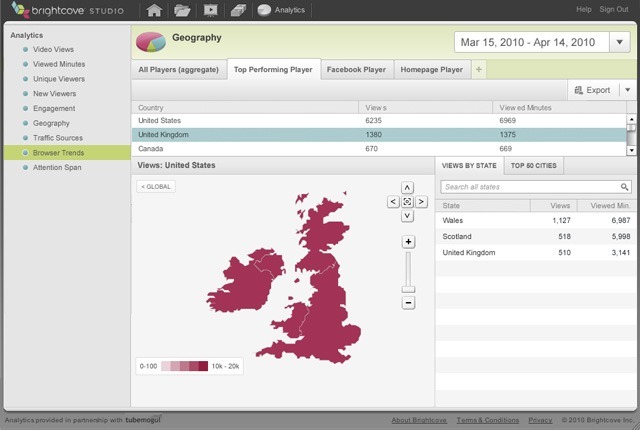Select the Canada country row

click(x=379, y=149)
